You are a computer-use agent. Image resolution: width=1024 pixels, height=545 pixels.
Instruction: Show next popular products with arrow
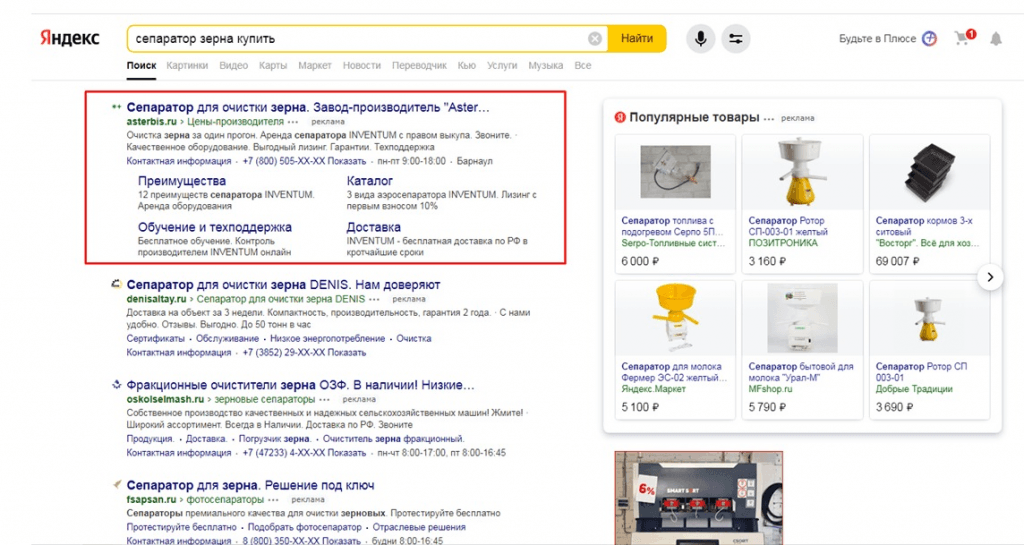[990, 277]
